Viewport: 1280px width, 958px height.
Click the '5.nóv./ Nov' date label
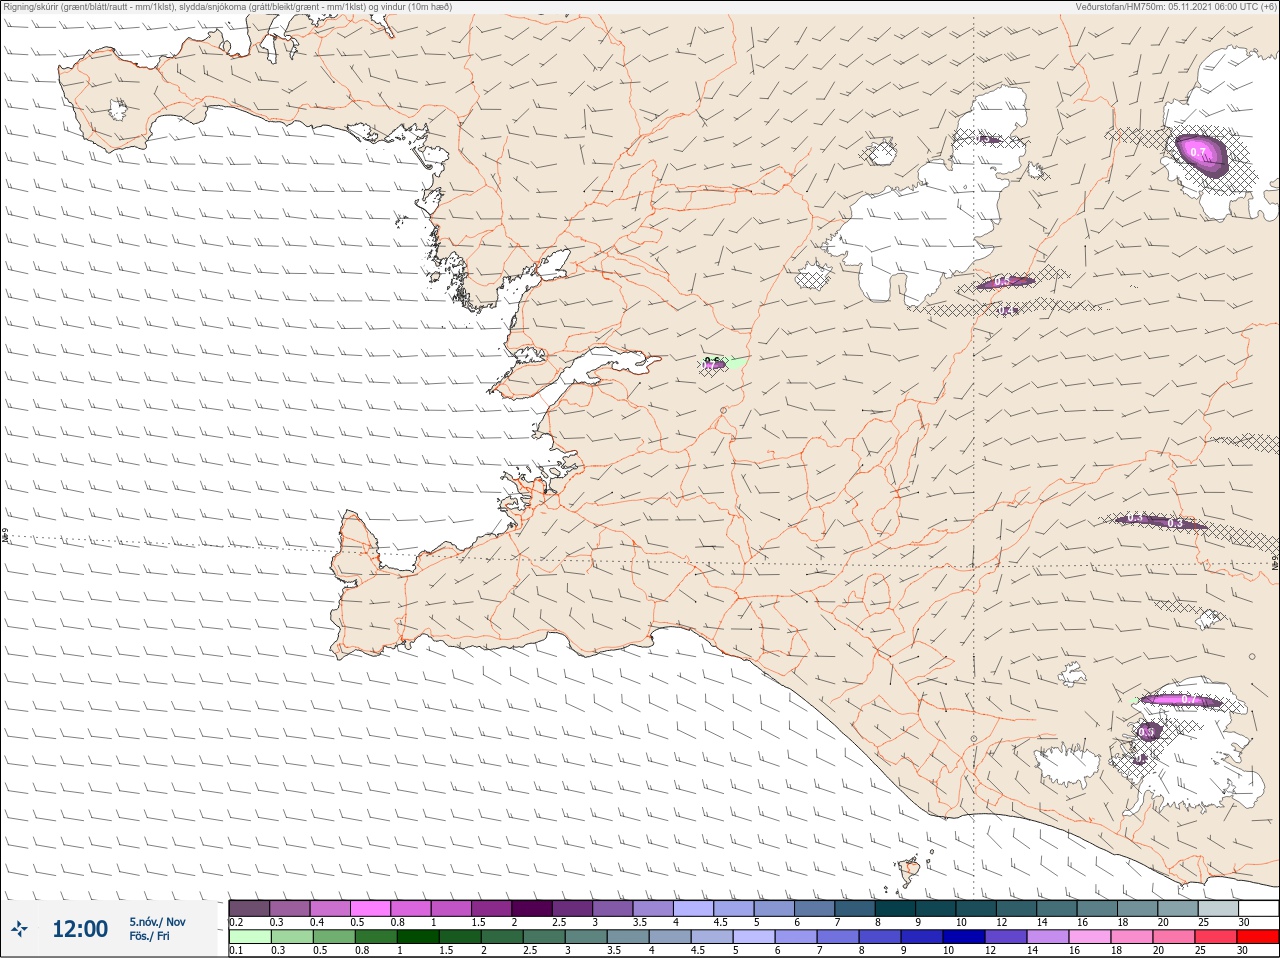tap(157, 922)
